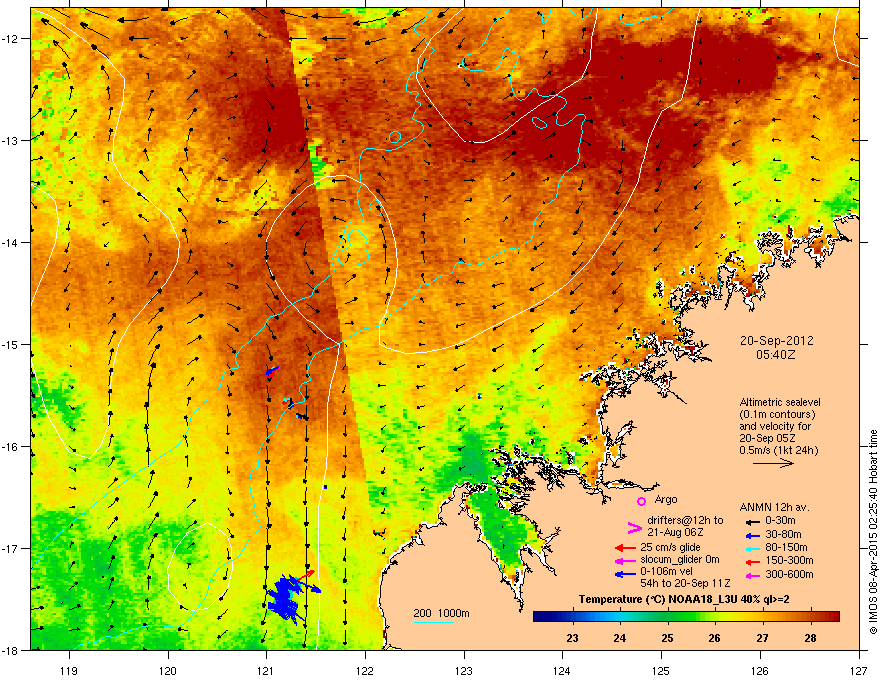Click the '0-106m vel' legend label
This screenshot has height=680, width=880.
coord(666,573)
